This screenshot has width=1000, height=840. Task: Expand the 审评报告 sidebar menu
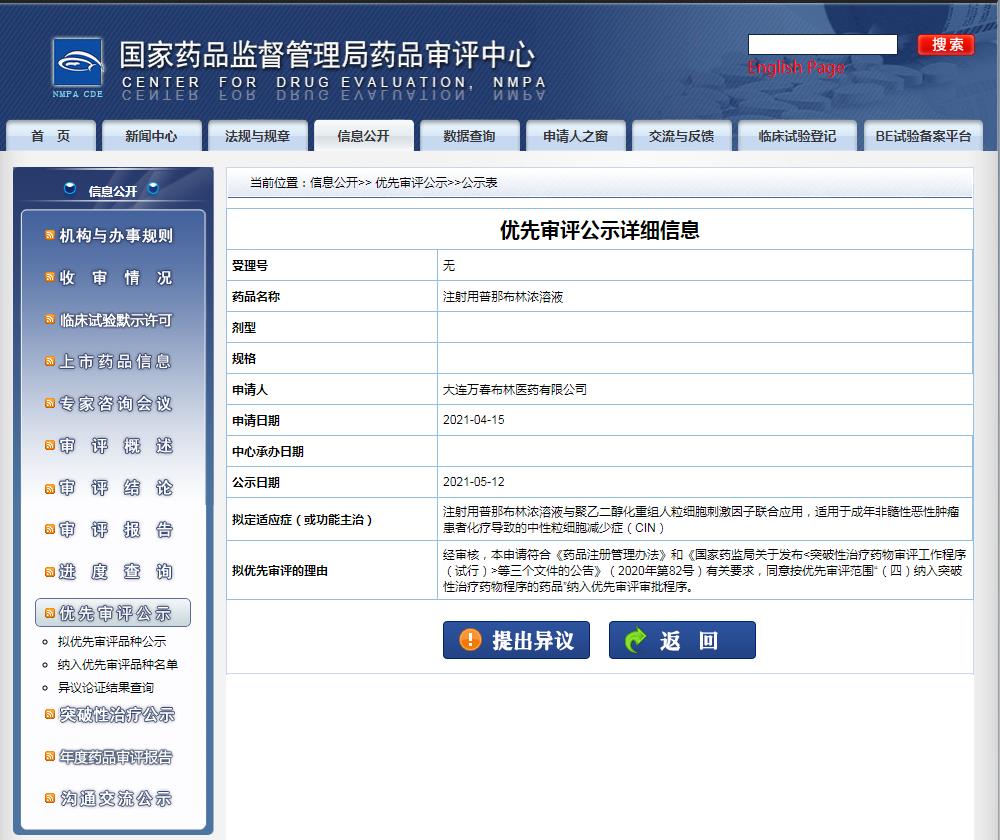point(115,530)
